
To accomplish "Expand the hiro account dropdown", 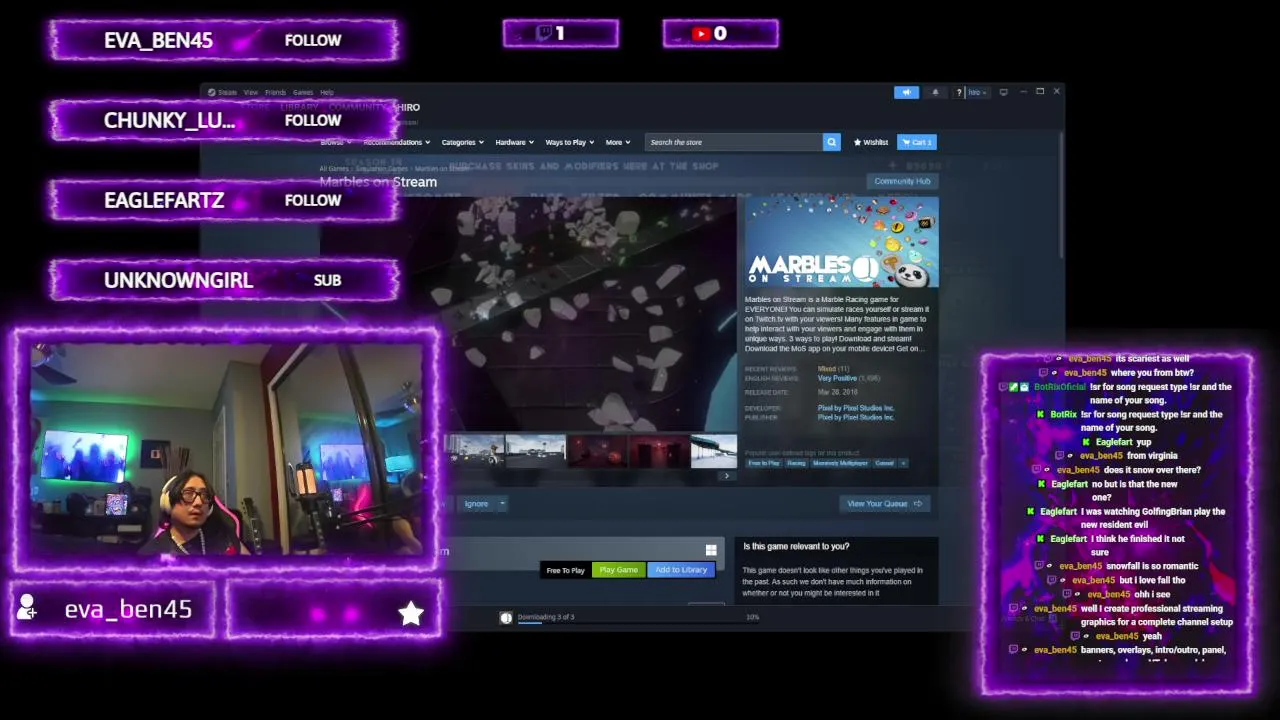I will point(977,92).
